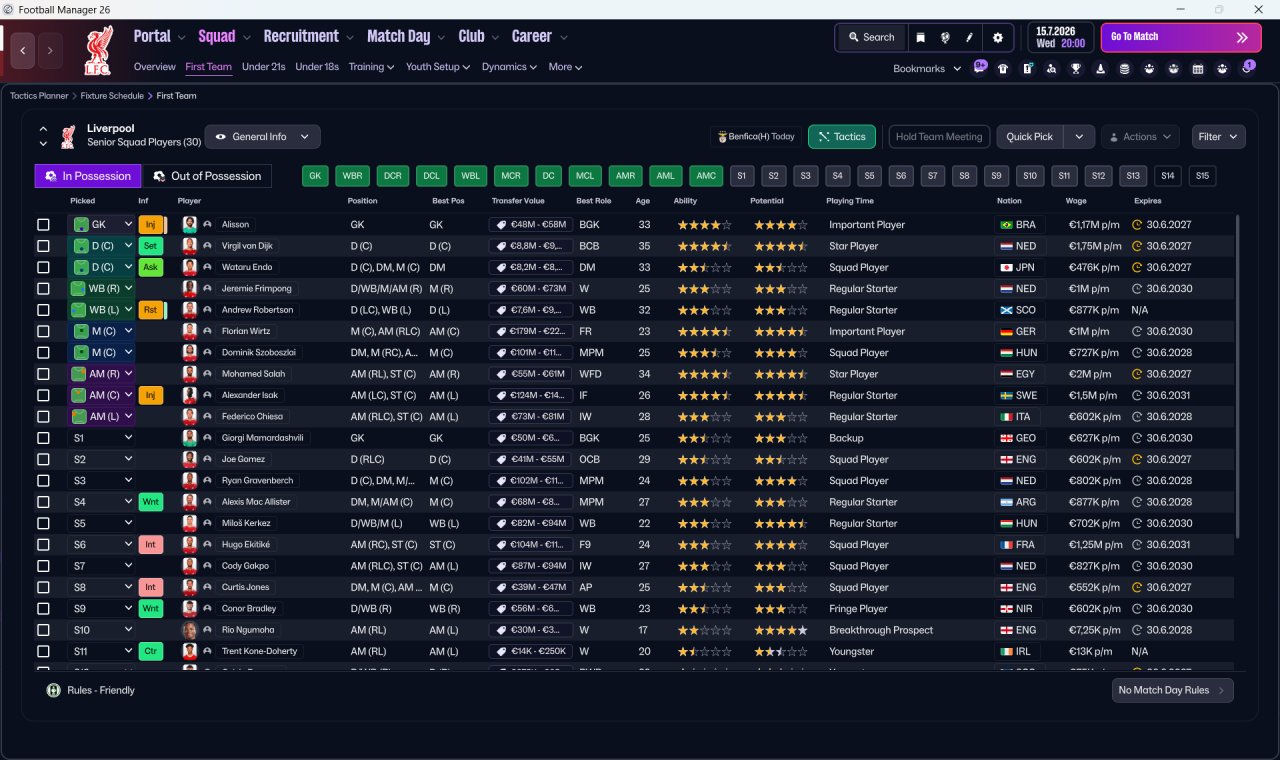Open the world globe icon in top bar
The image size is (1280, 760).
[x=945, y=37]
